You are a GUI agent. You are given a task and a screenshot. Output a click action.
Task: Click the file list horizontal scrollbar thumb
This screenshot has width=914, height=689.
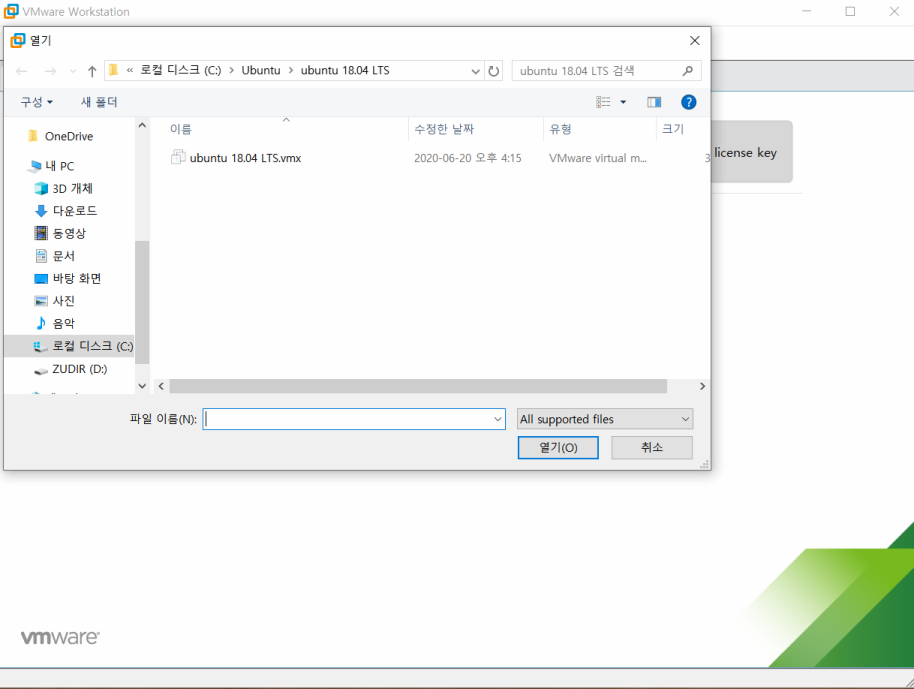point(418,386)
